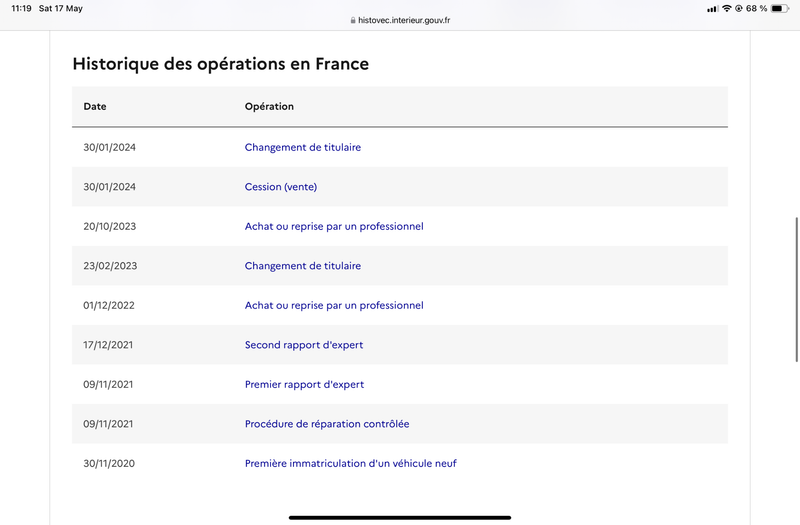Tap the battery icon in the status bar
800x525 pixels.
click(780, 8)
